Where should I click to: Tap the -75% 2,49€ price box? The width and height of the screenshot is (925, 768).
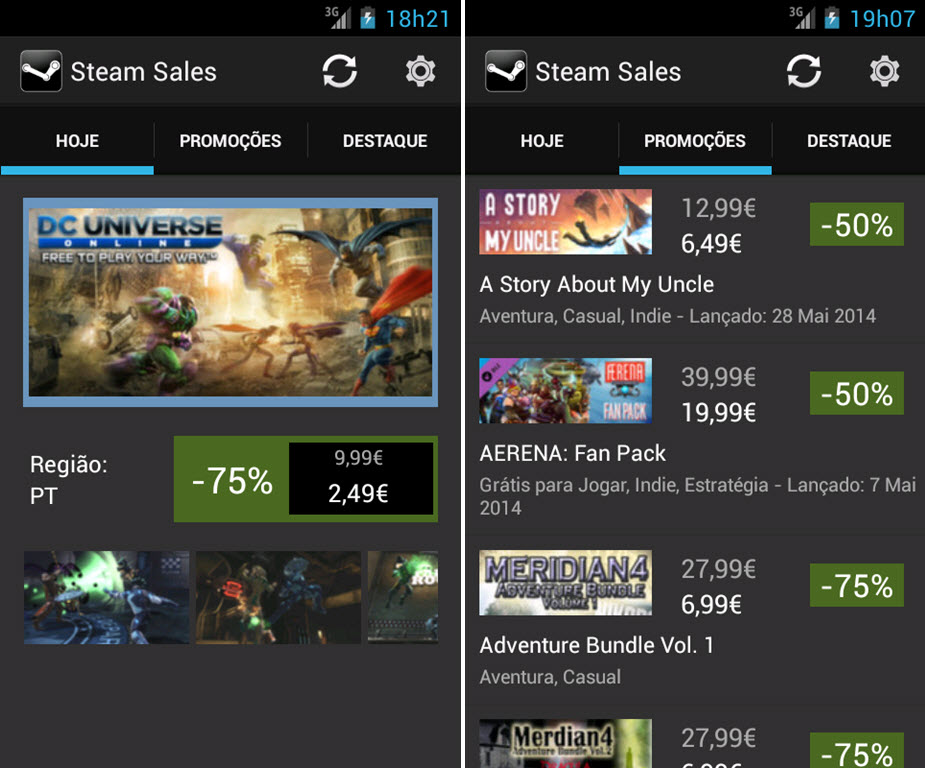coord(305,479)
